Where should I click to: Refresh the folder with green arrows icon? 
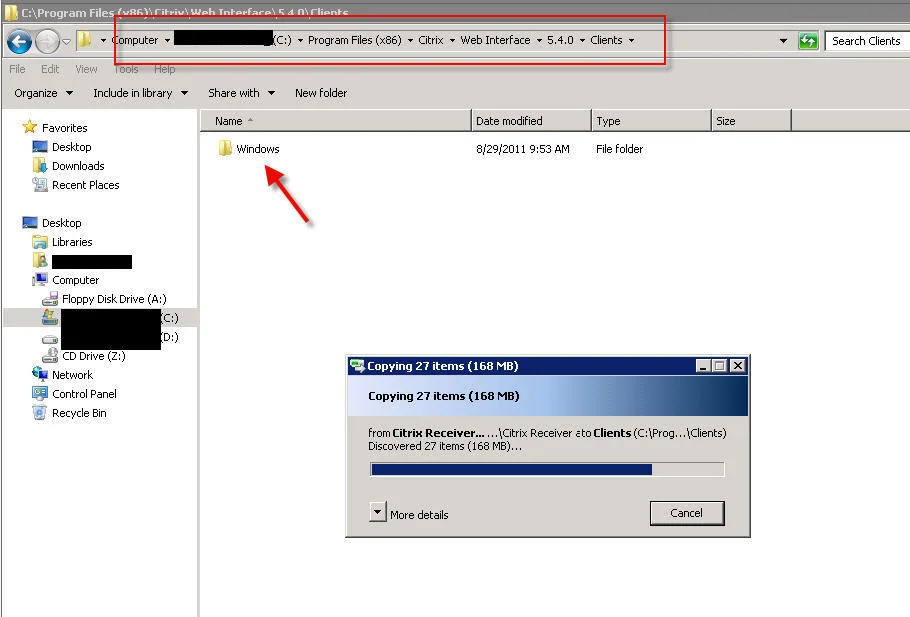pos(808,41)
